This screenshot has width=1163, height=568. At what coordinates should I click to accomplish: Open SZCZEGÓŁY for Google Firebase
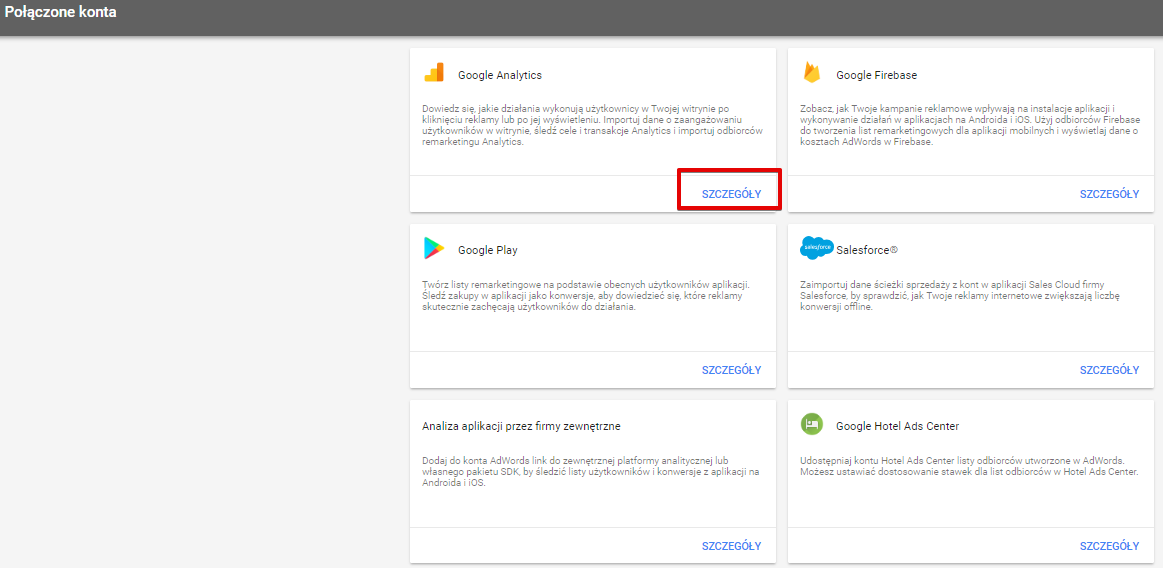pos(1109,194)
